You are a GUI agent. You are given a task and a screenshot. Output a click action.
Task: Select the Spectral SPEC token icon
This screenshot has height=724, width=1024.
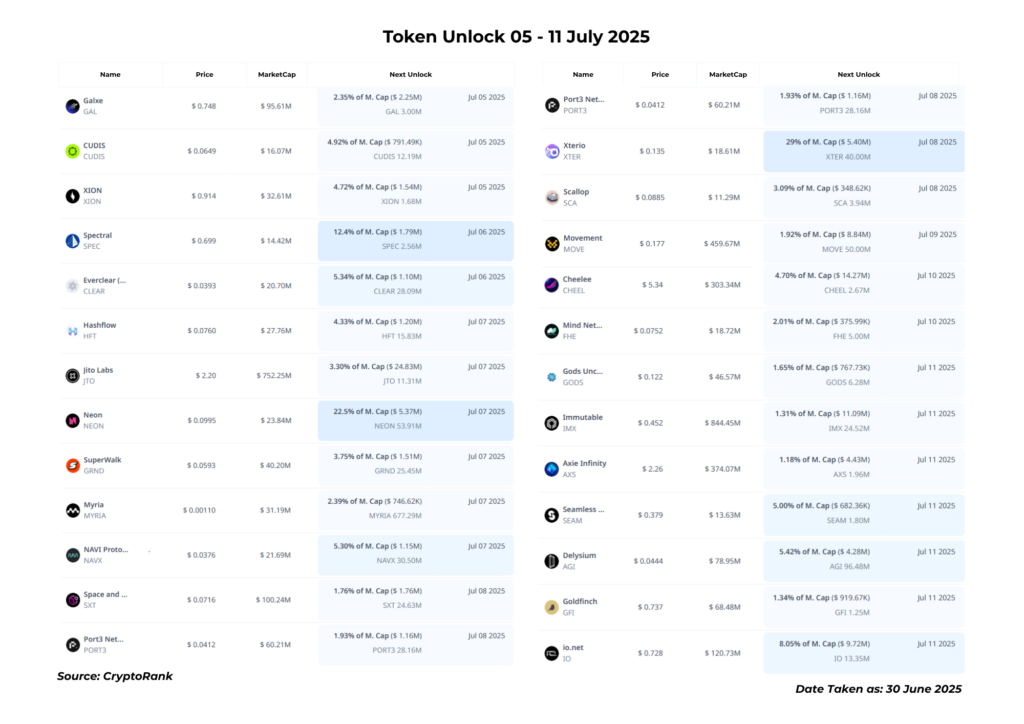[72, 241]
